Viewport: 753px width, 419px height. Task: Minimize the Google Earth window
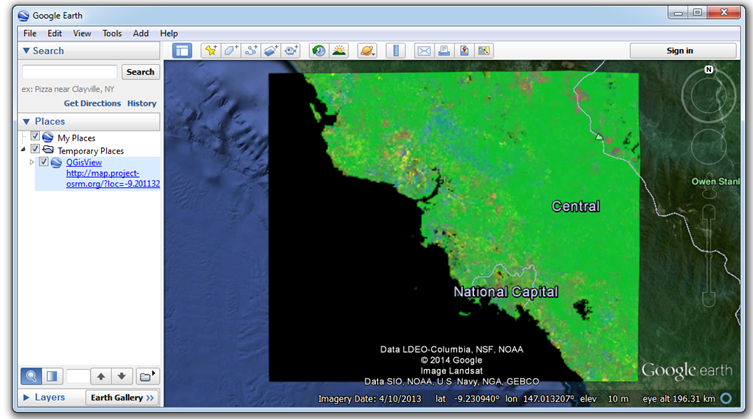click(678, 12)
